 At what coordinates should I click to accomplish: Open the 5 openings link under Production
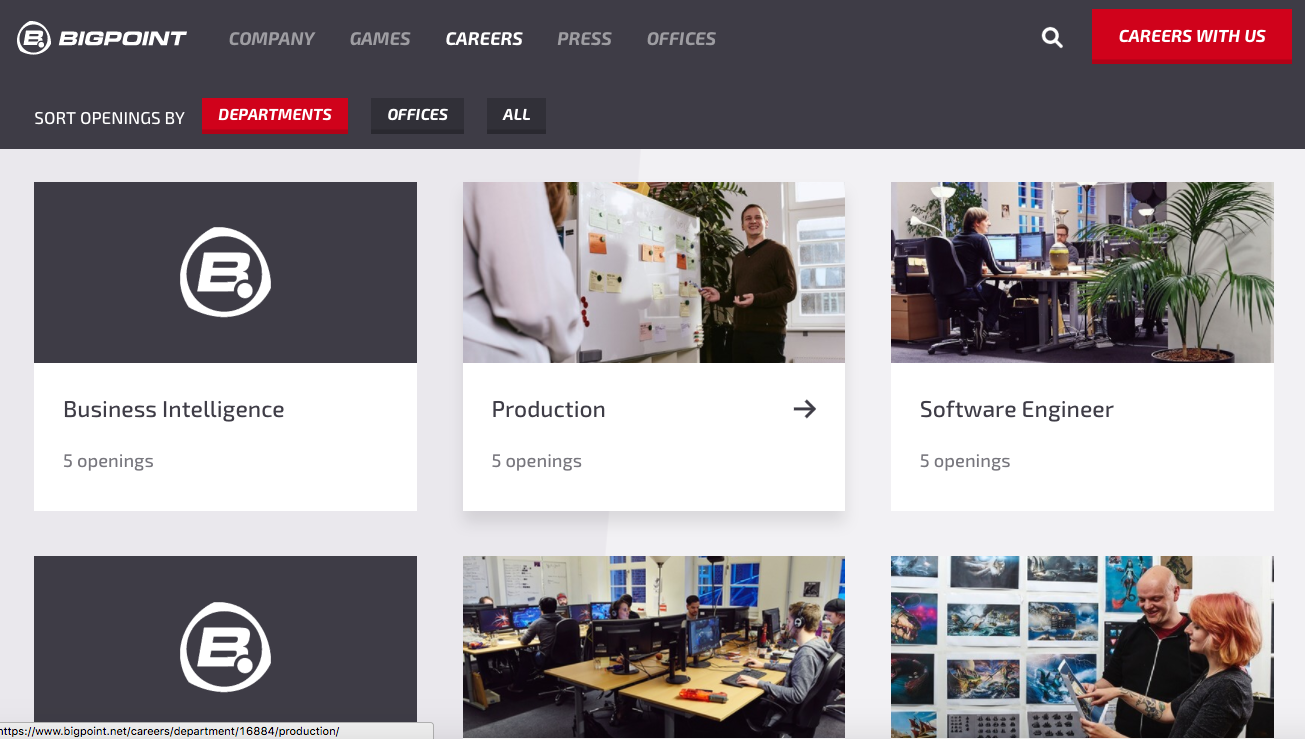pos(537,461)
